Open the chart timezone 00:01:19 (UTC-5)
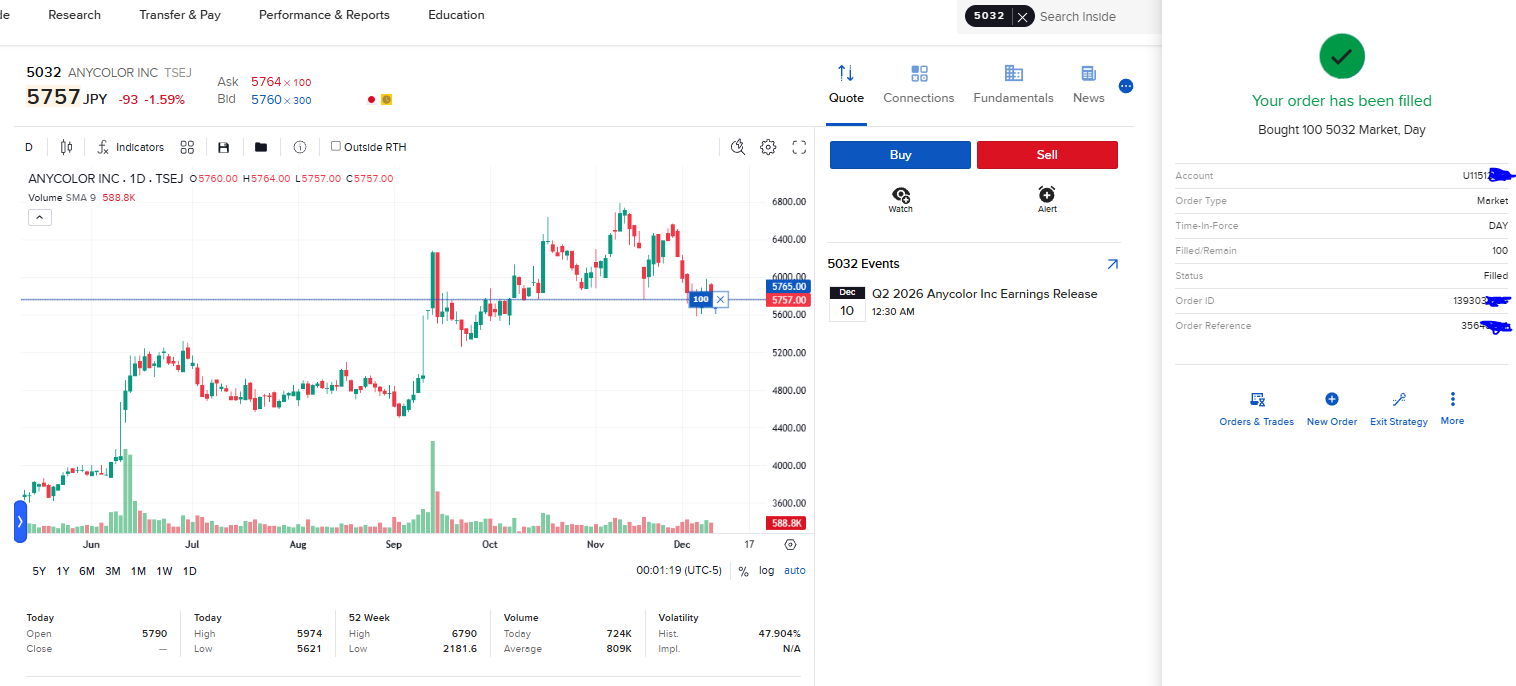The height and width of the screenshot is (686, 1516). pyautogui.click(x=679, y=571)
